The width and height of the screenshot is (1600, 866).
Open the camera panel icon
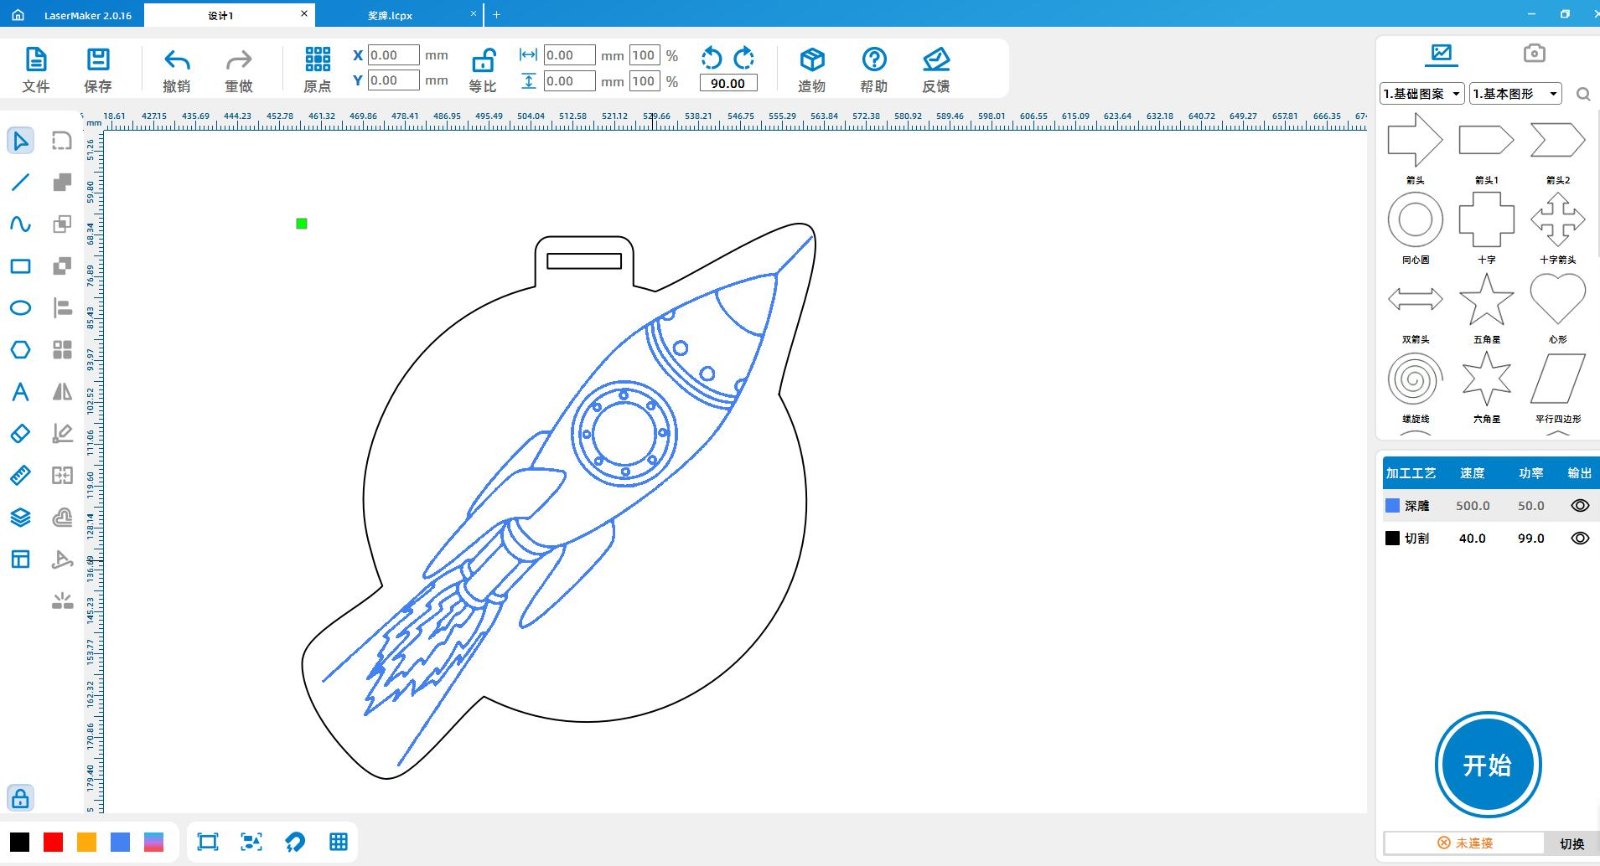point(1534,53)
